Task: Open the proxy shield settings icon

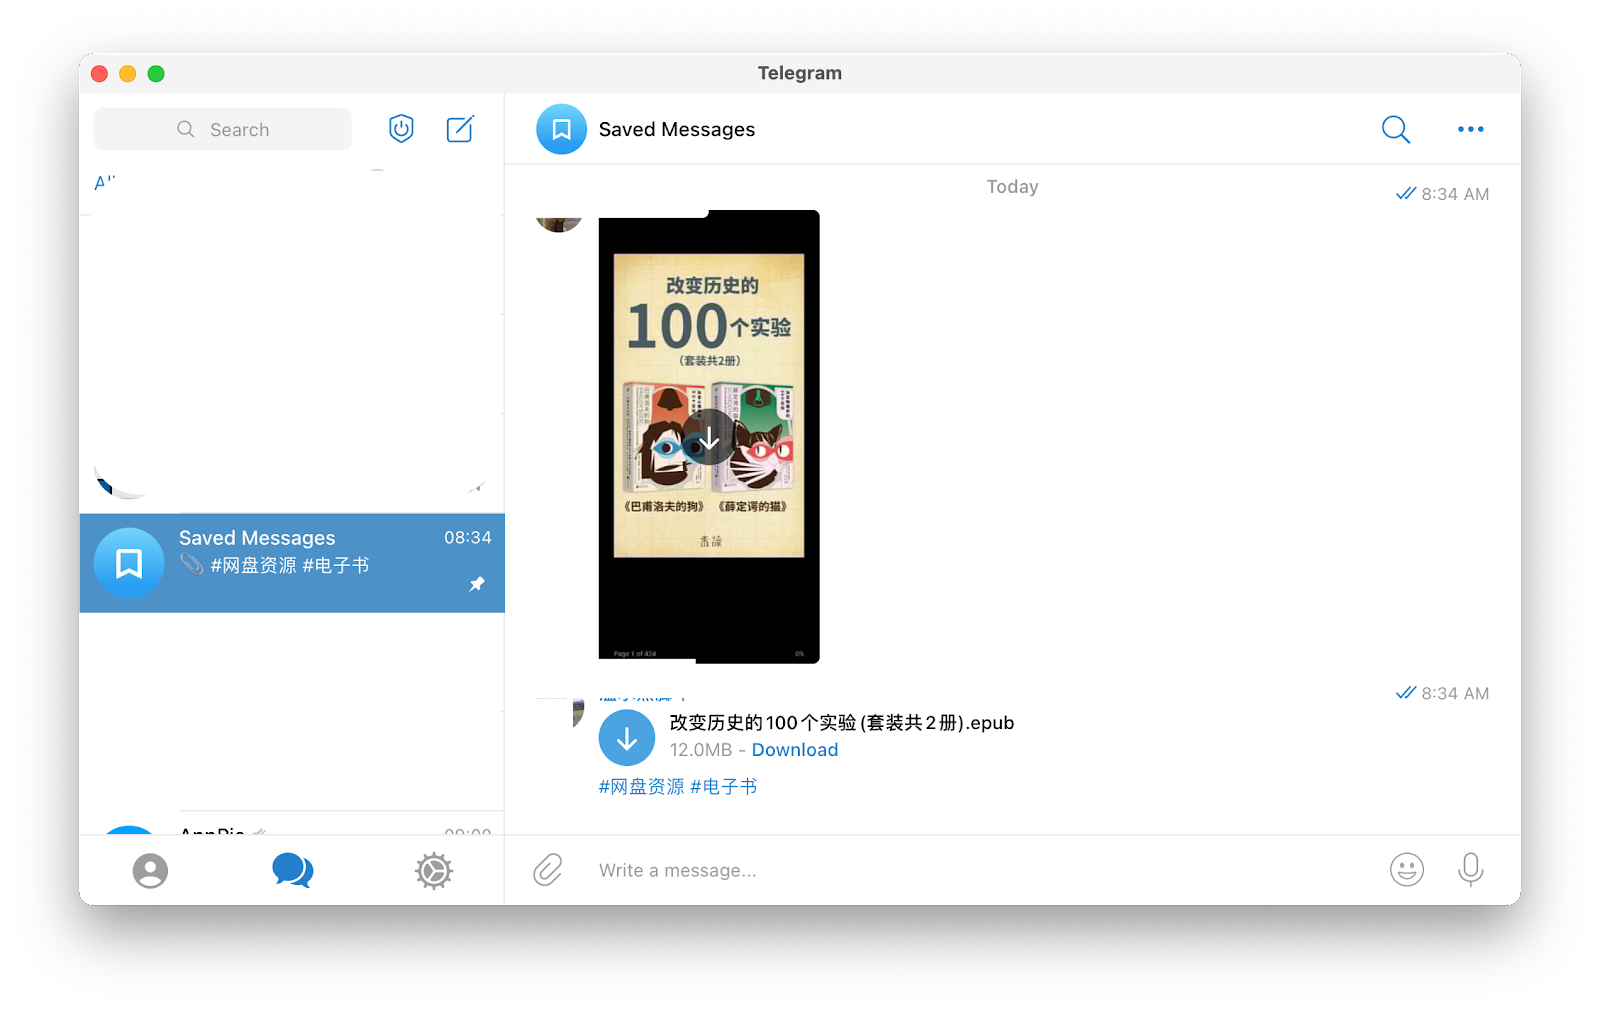Action: (x=401, y=129)
